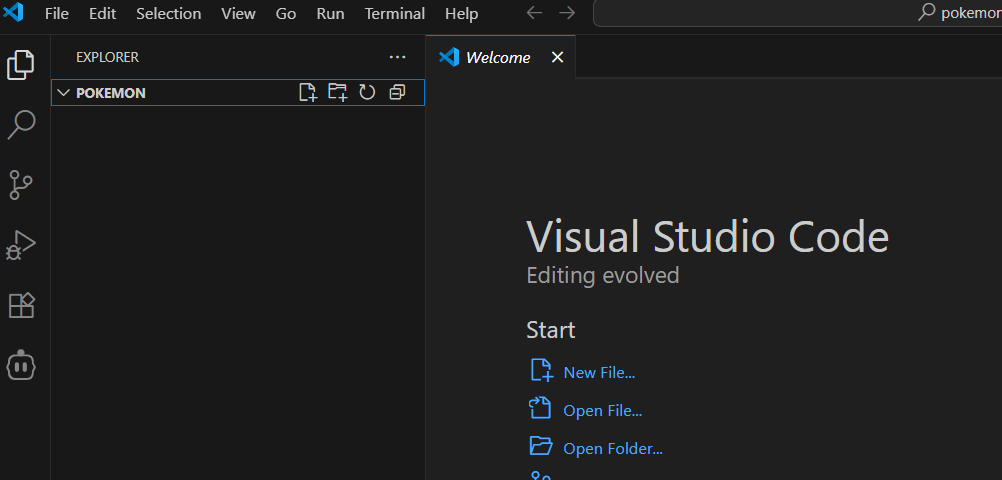Screen dimensions: 1002x480
Task: Open the Explorer view in activity bar
Action: pyautogui.click(x=20, y=65)
